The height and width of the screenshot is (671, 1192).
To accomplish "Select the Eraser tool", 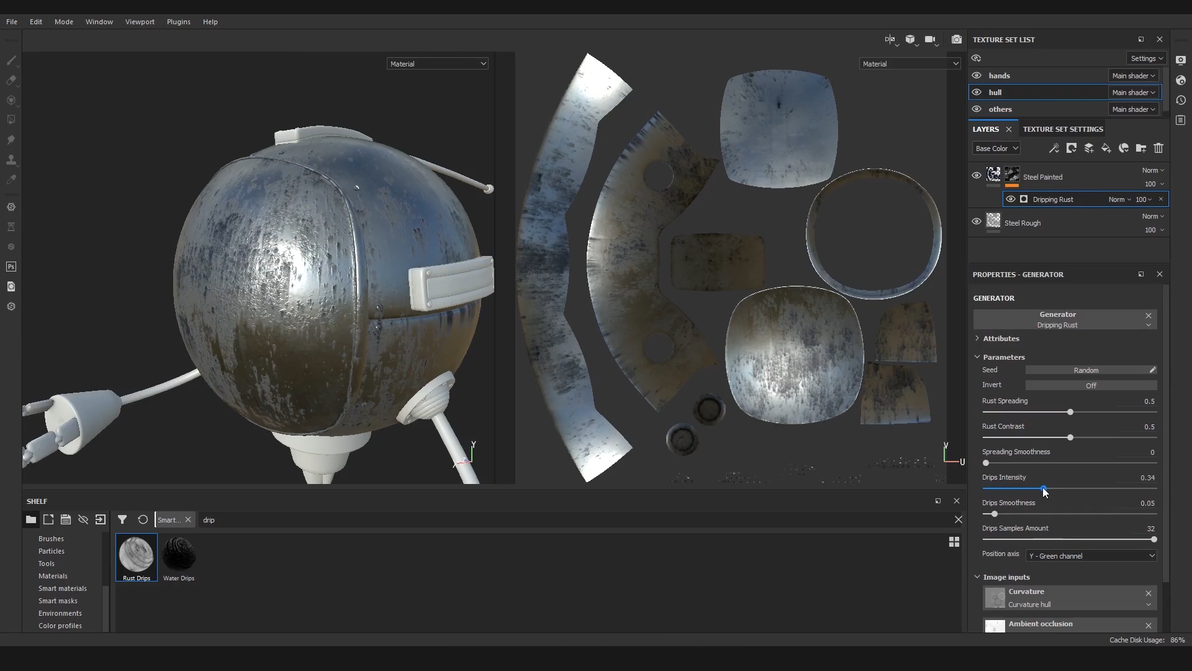I will 12,80.
